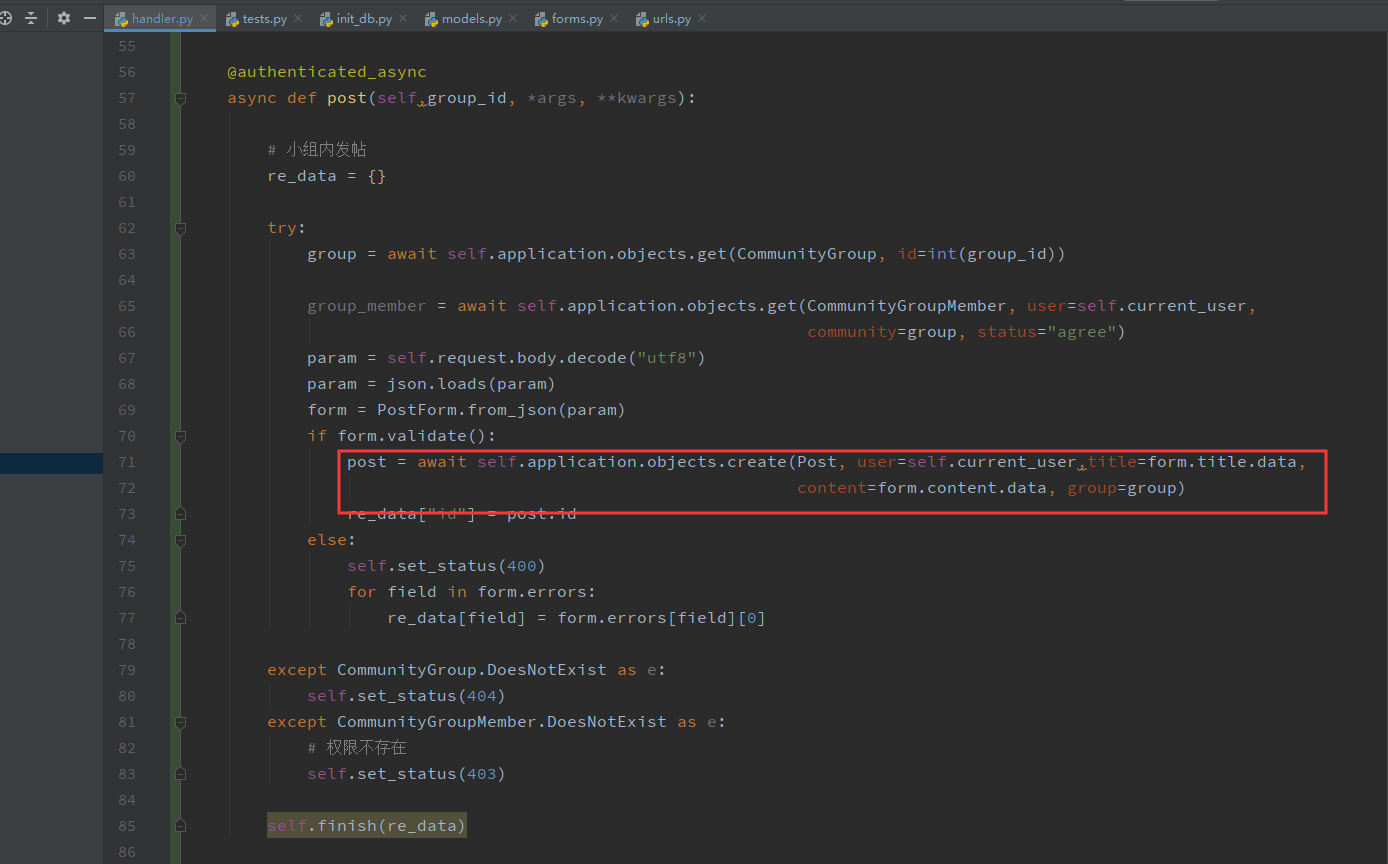Click 'CommunityGroupMember' on line 65
Viewport: 1388px width, 864px height.
907,306
